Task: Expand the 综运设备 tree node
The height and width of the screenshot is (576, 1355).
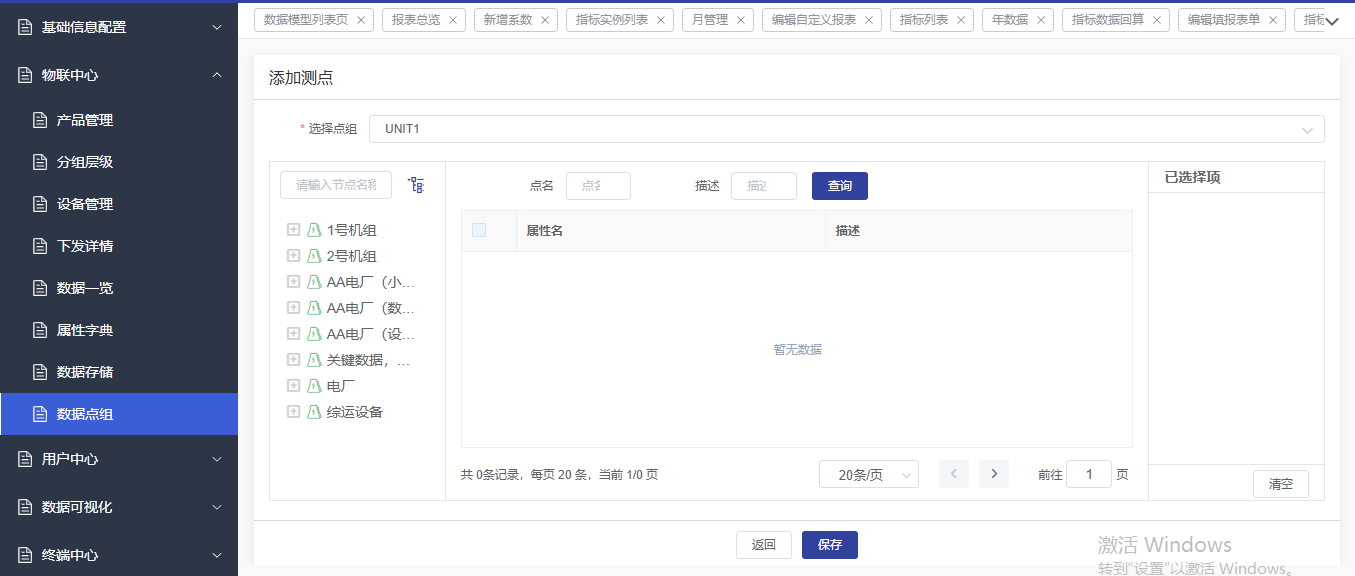Action: pyautogui.click(x=293, y=412)
